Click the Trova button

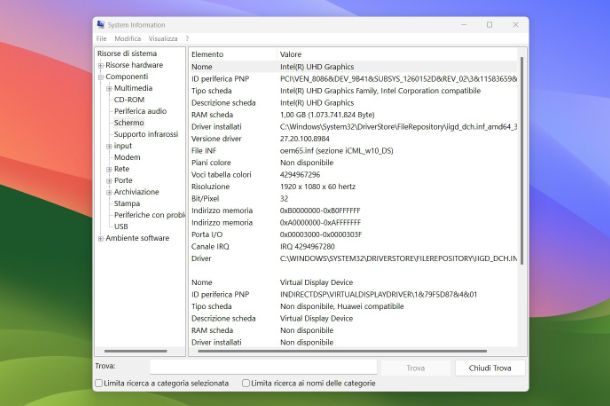415,368
